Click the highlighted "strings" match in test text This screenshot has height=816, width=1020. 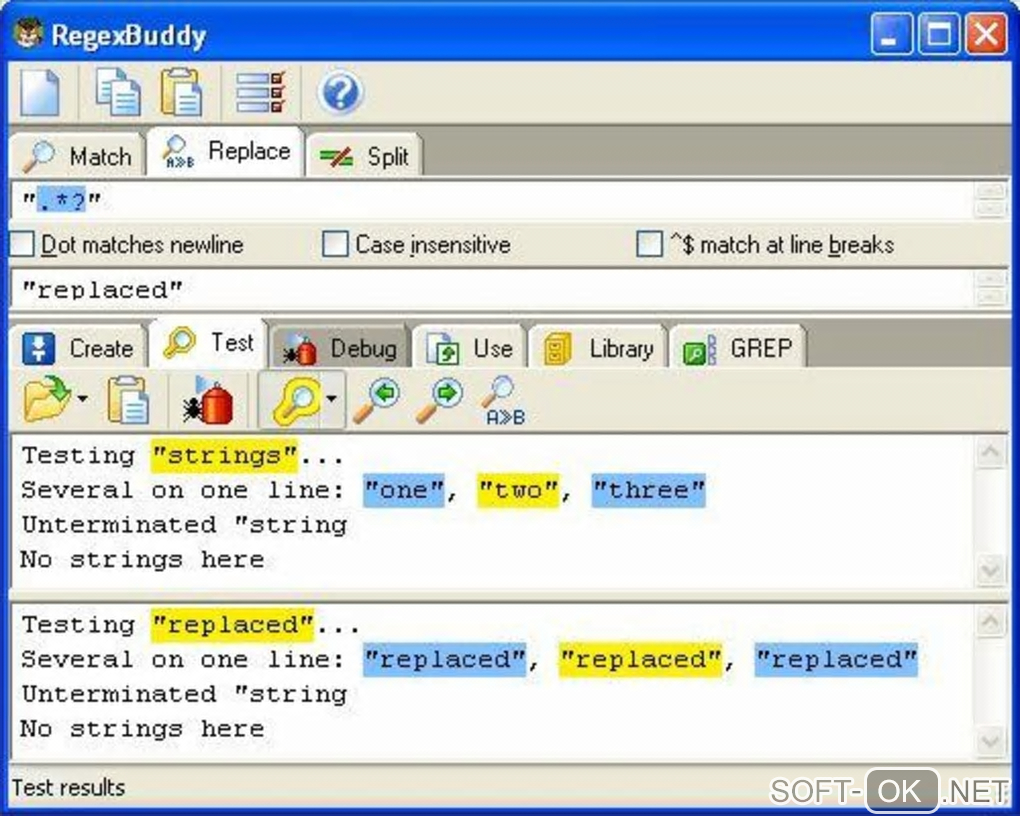tap(224, 456)
